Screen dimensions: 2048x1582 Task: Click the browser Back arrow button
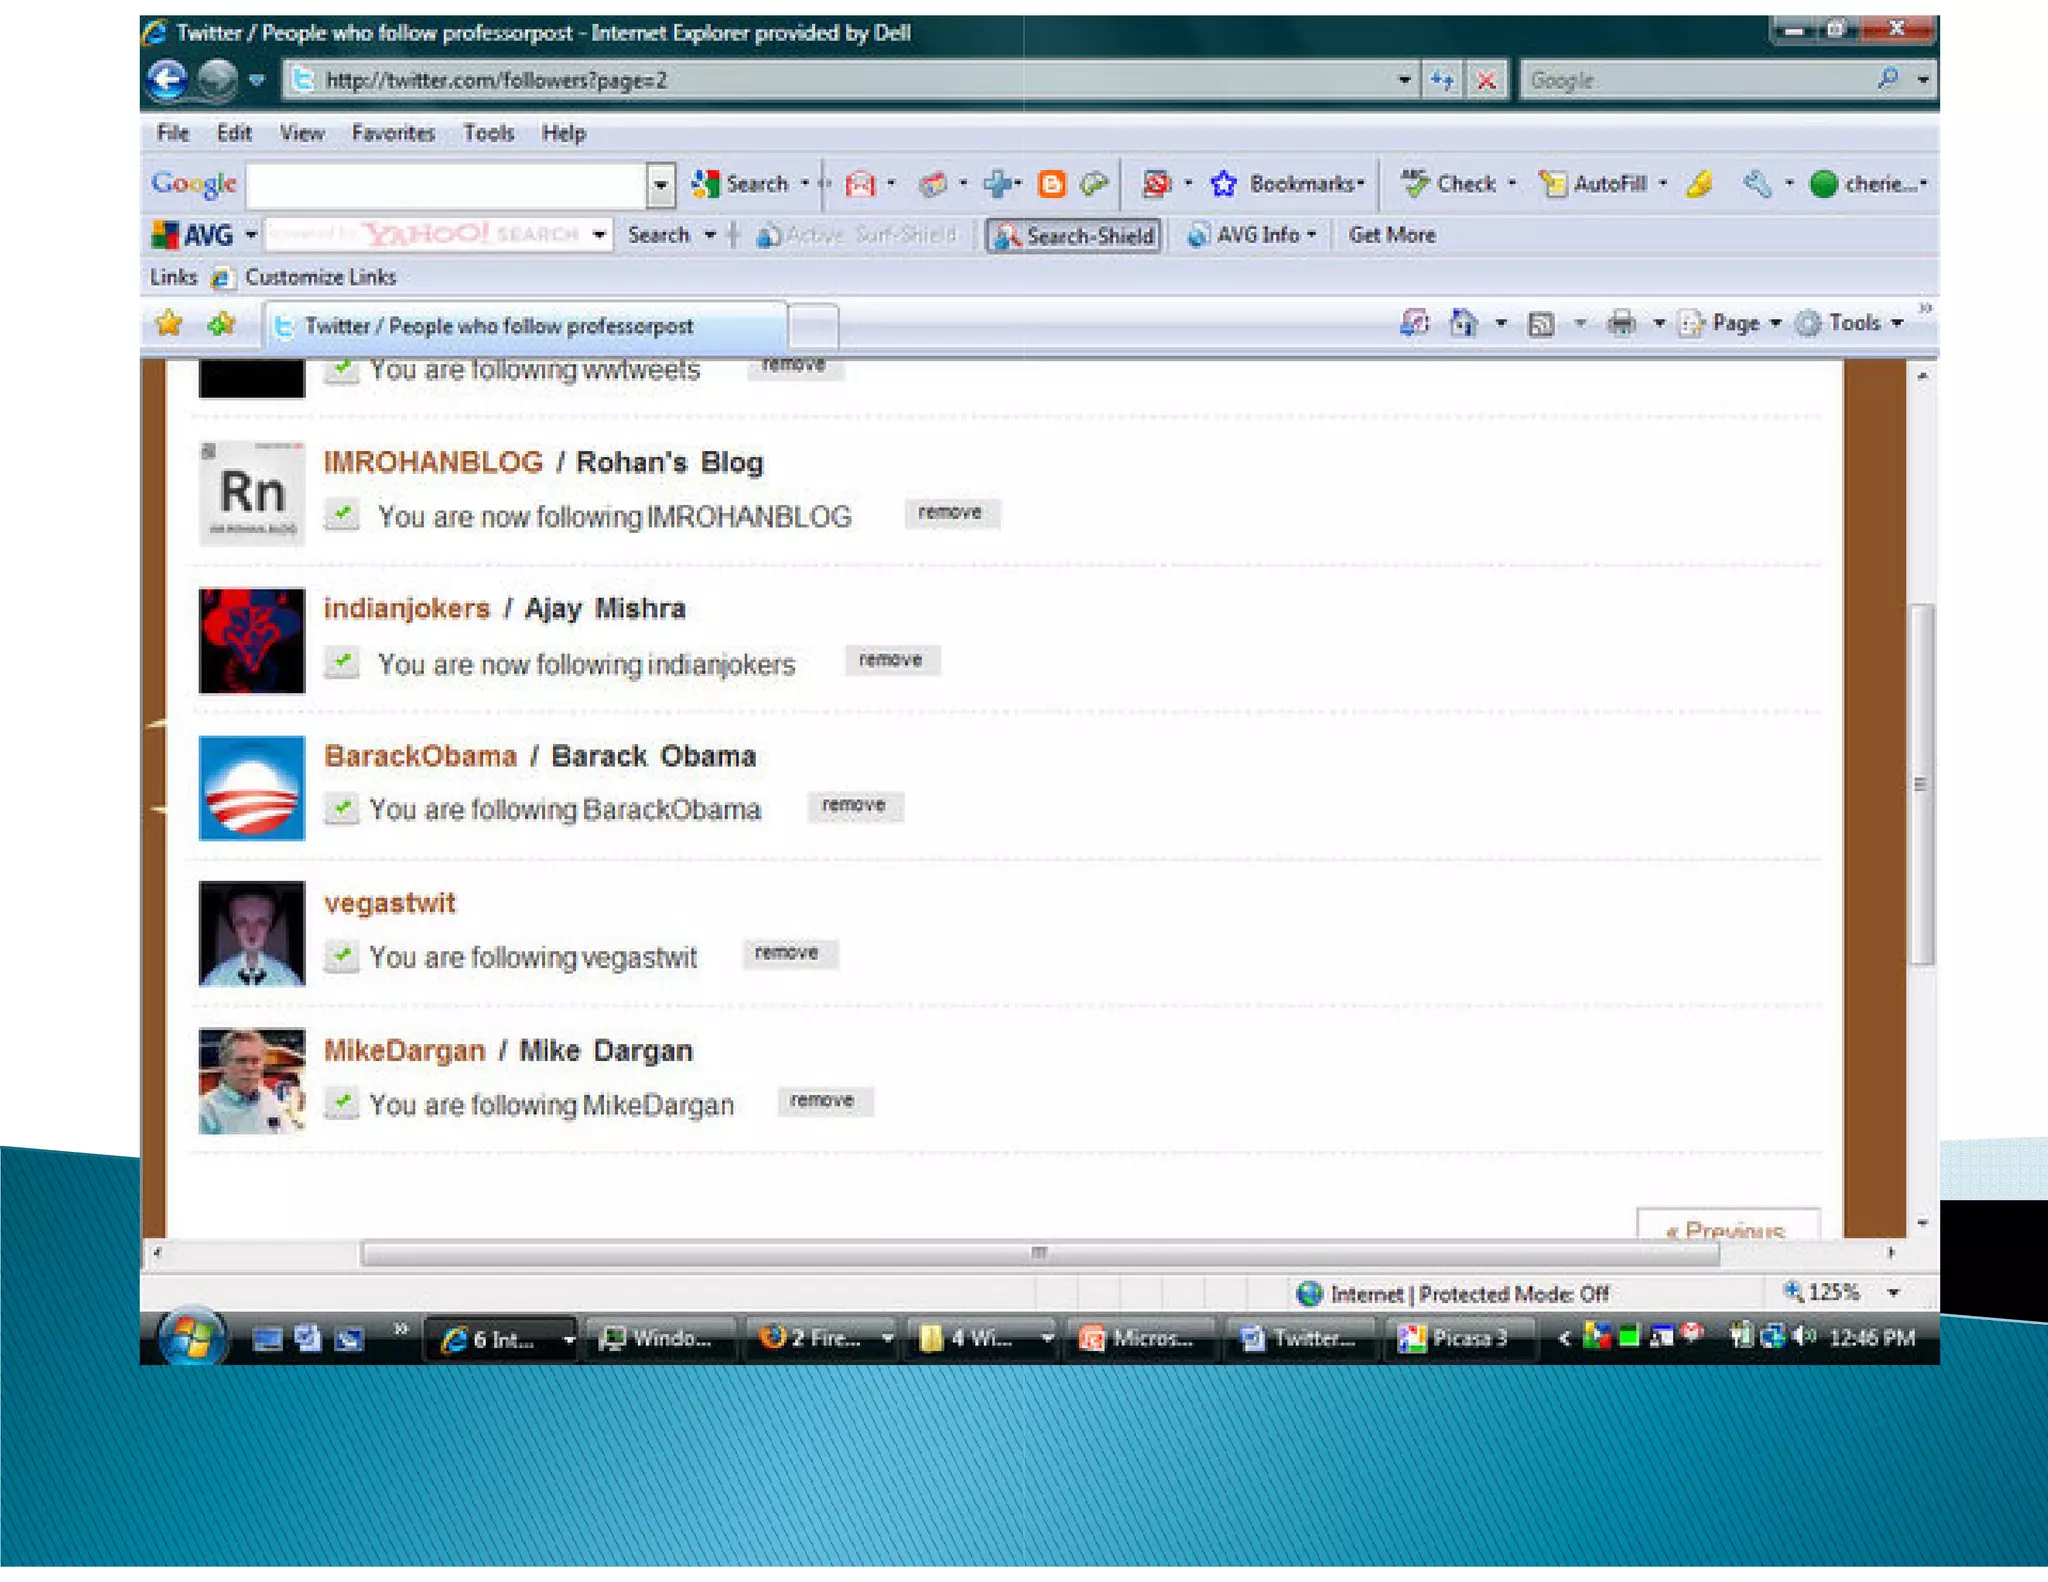(167, 80)
